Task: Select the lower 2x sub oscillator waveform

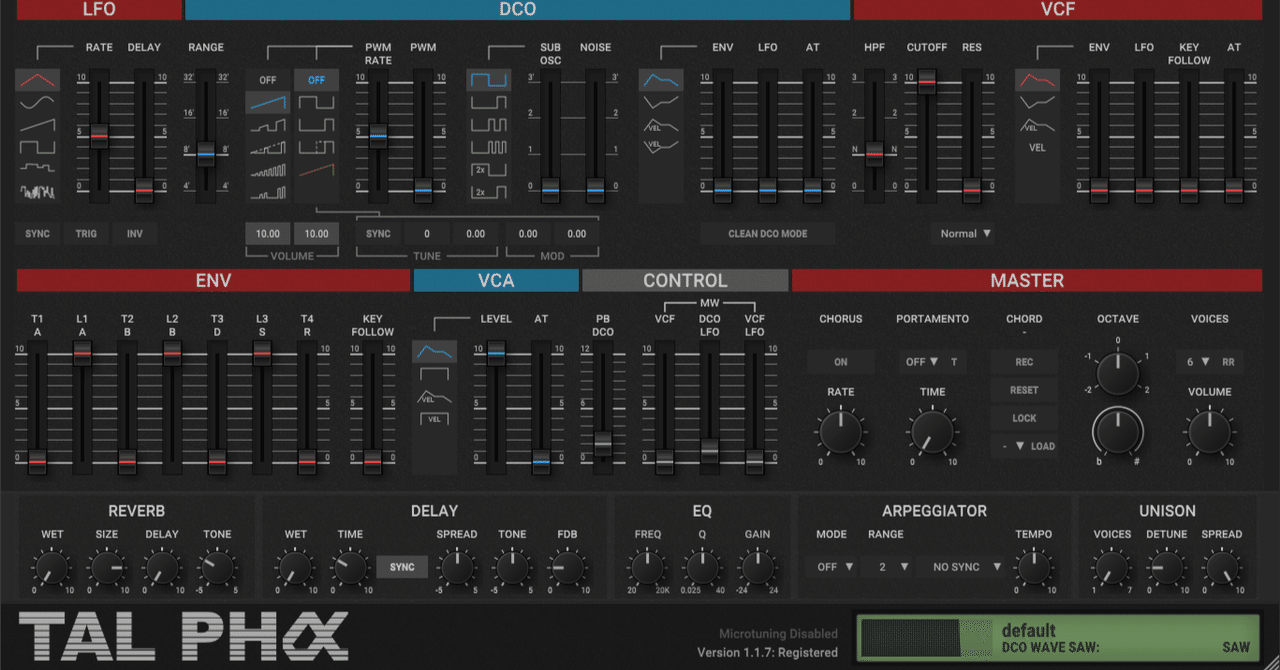Action: tap(488, 191)
